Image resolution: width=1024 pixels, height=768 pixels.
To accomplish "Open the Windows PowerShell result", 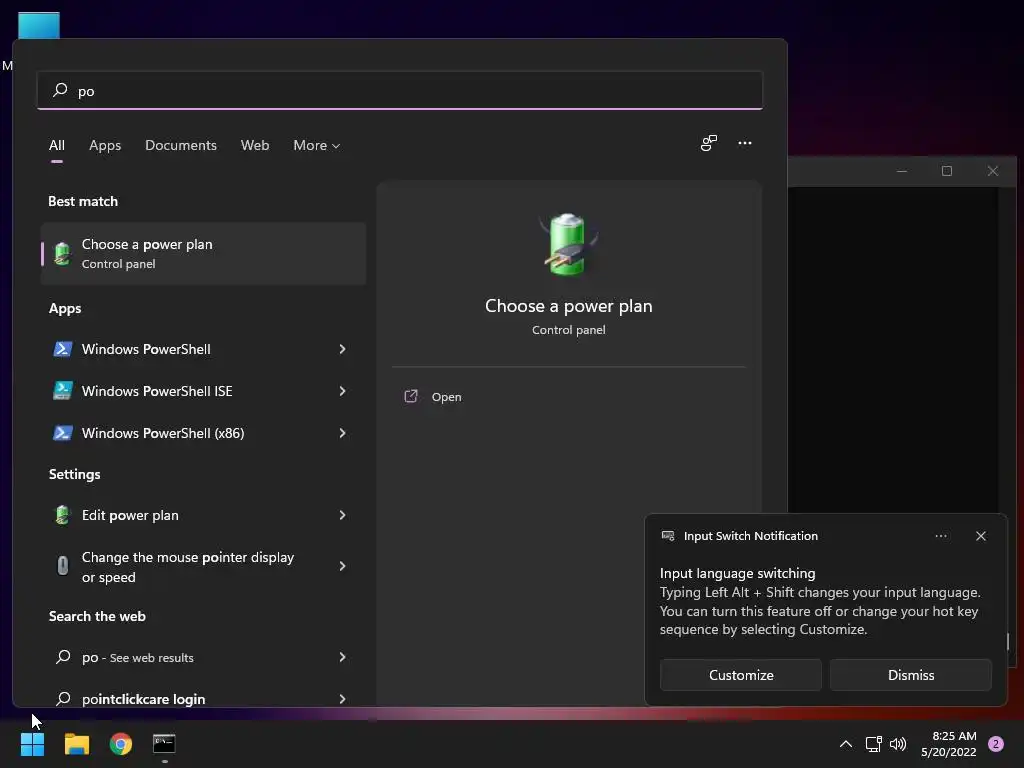I will coord(203,349).
